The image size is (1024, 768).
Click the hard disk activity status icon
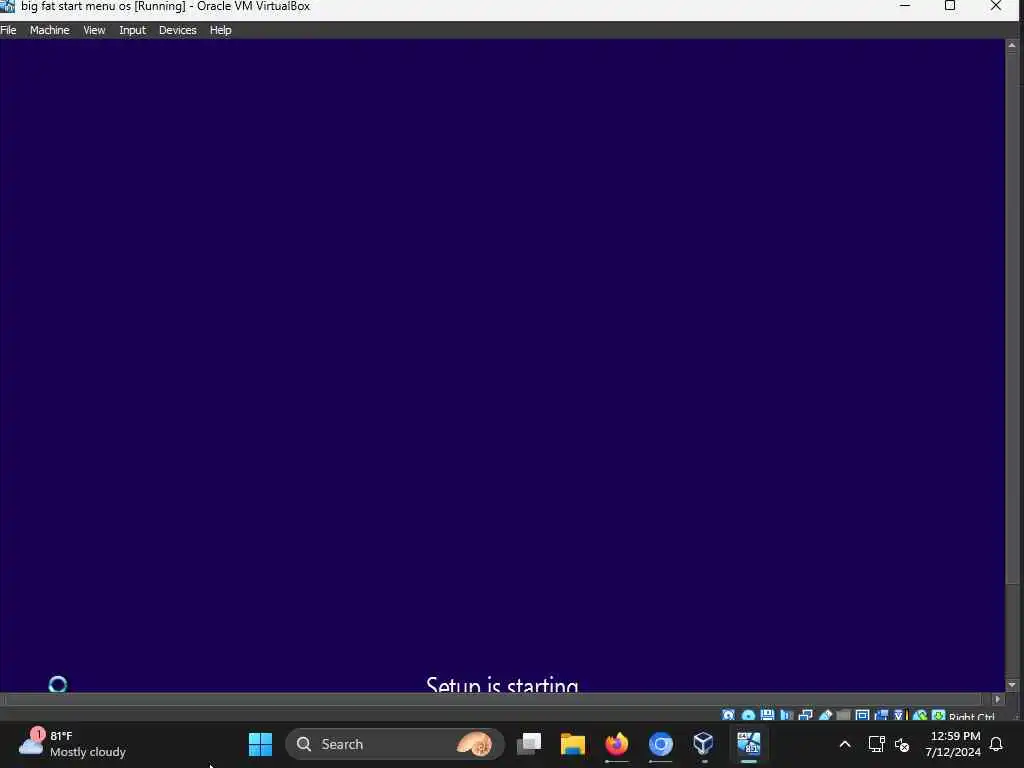[x=728, y=715]
